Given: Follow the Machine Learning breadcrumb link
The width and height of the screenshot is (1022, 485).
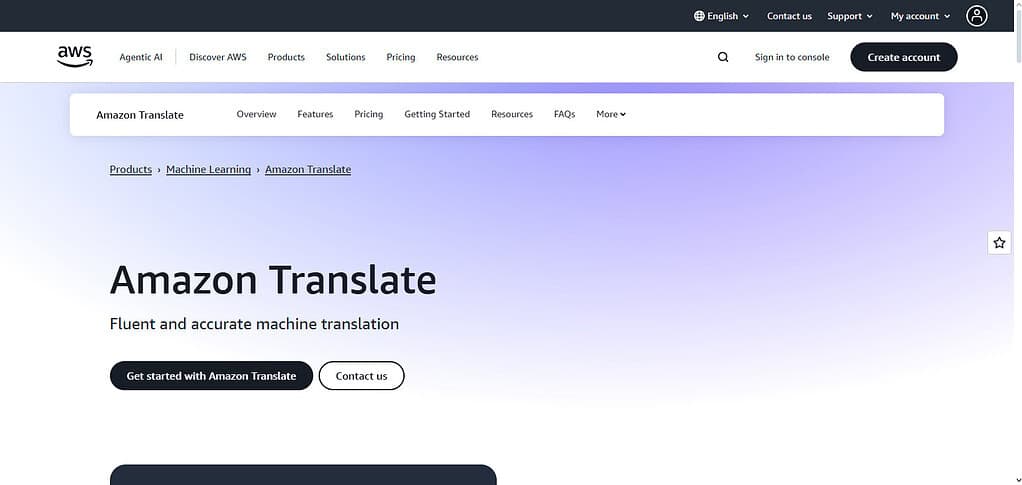Looking at the screenshot, I should coord(209,169).
